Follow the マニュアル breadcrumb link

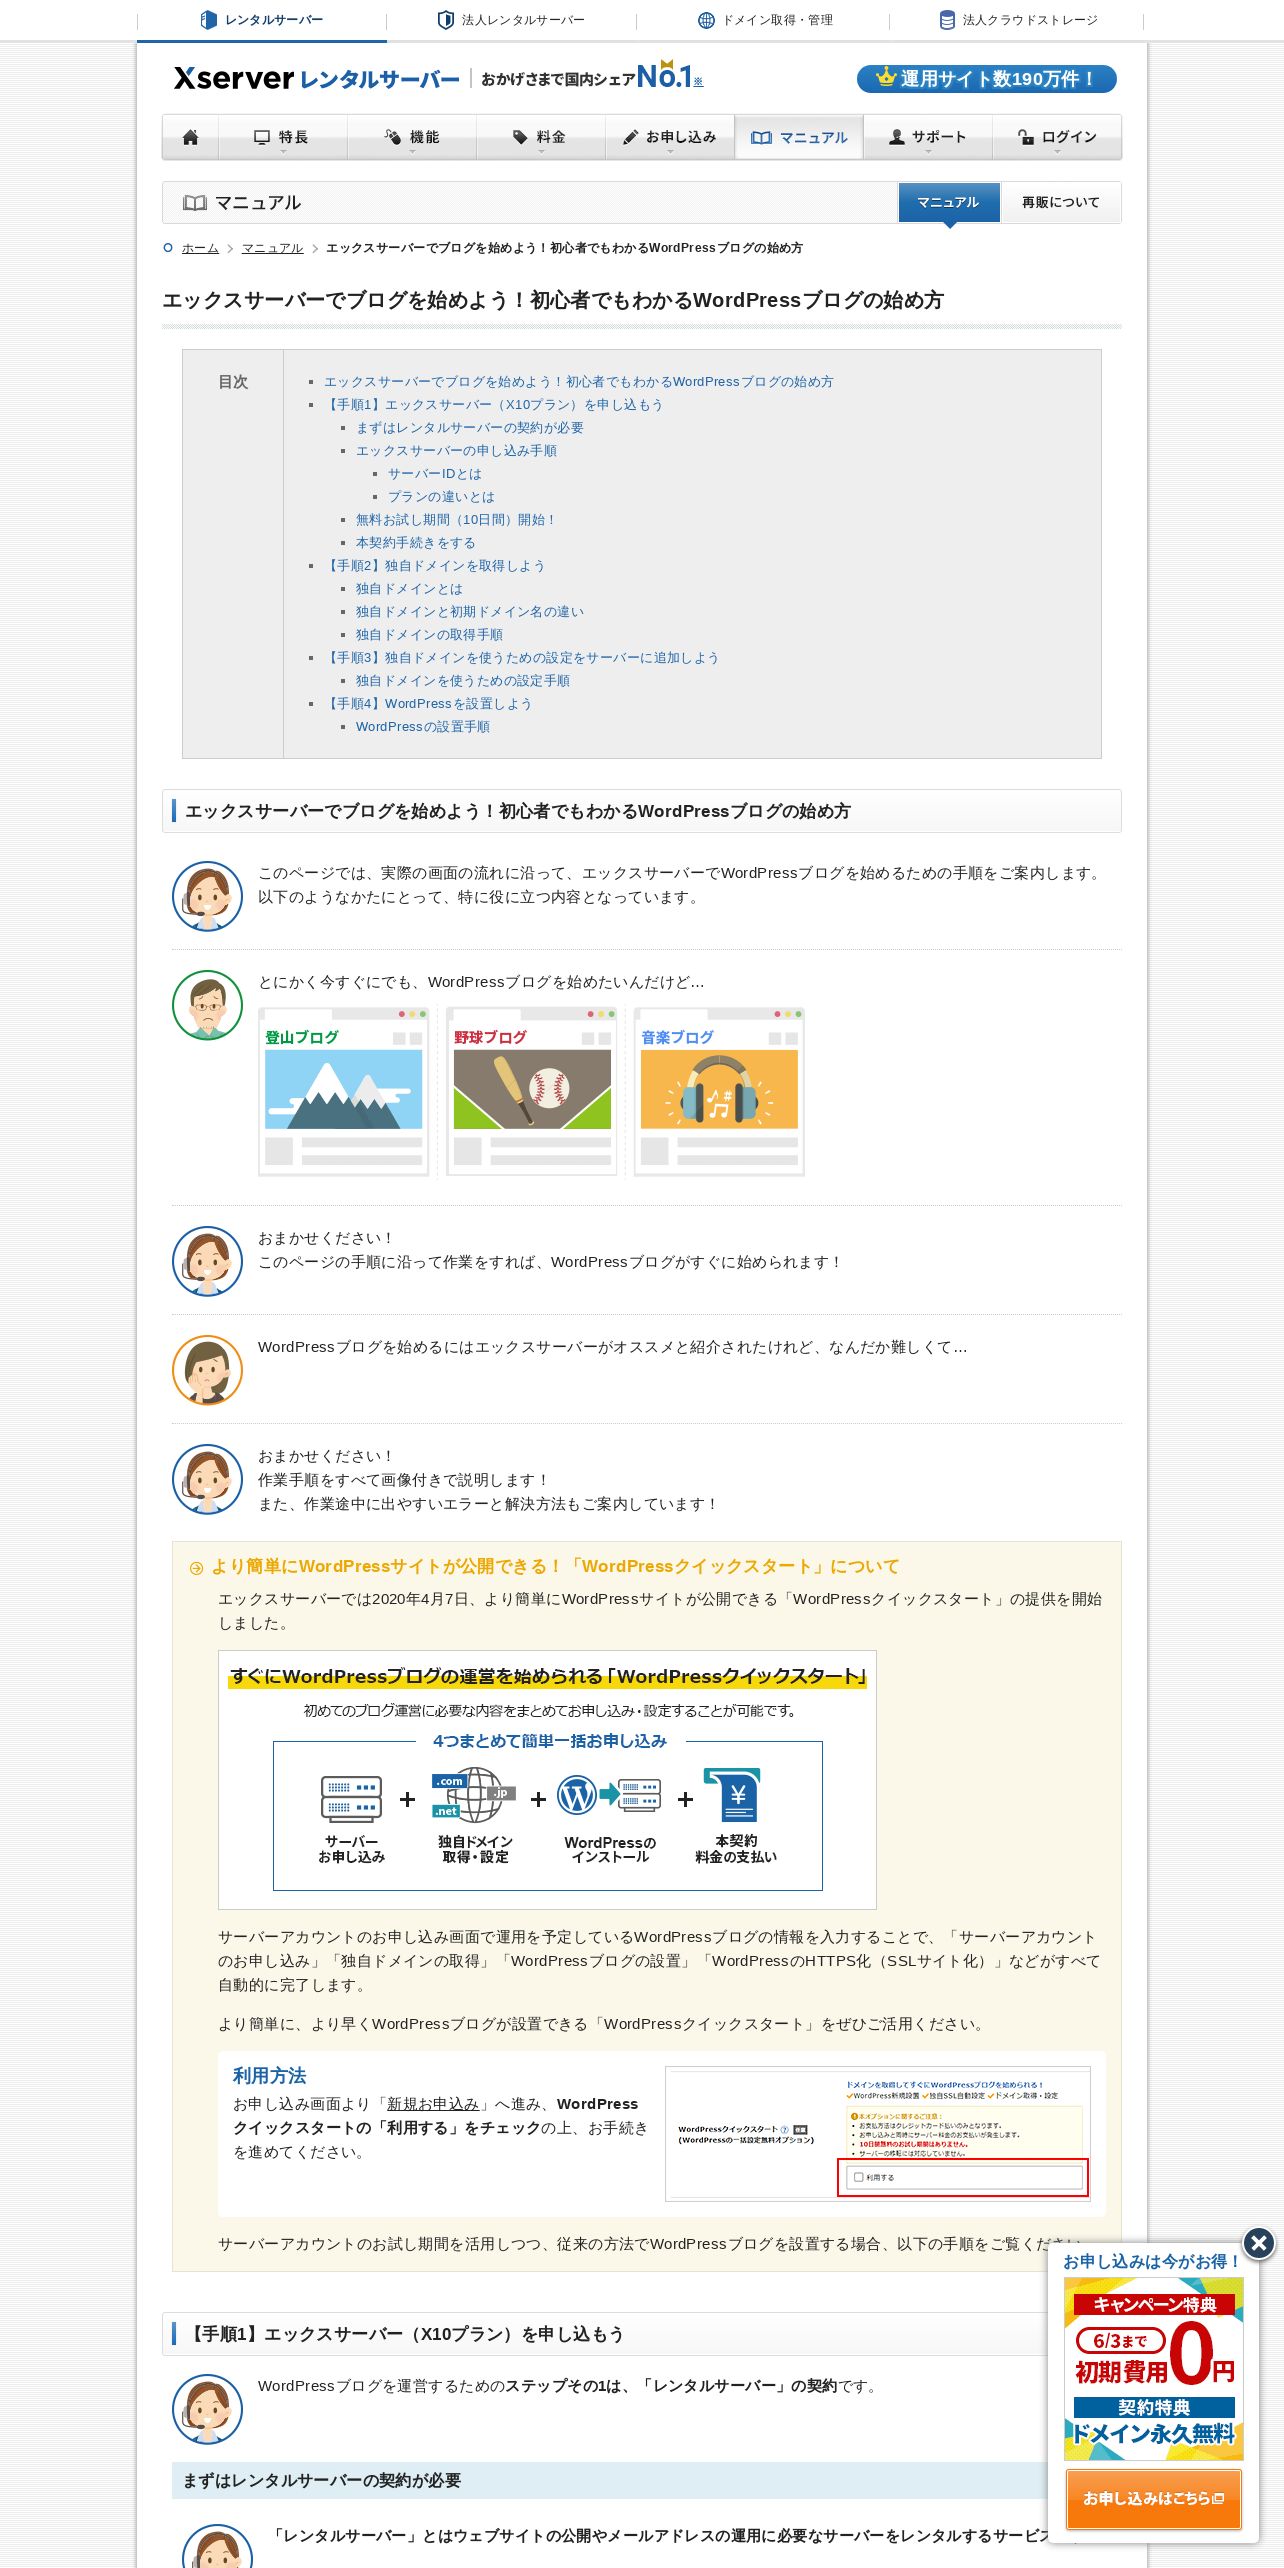(272, 248)
